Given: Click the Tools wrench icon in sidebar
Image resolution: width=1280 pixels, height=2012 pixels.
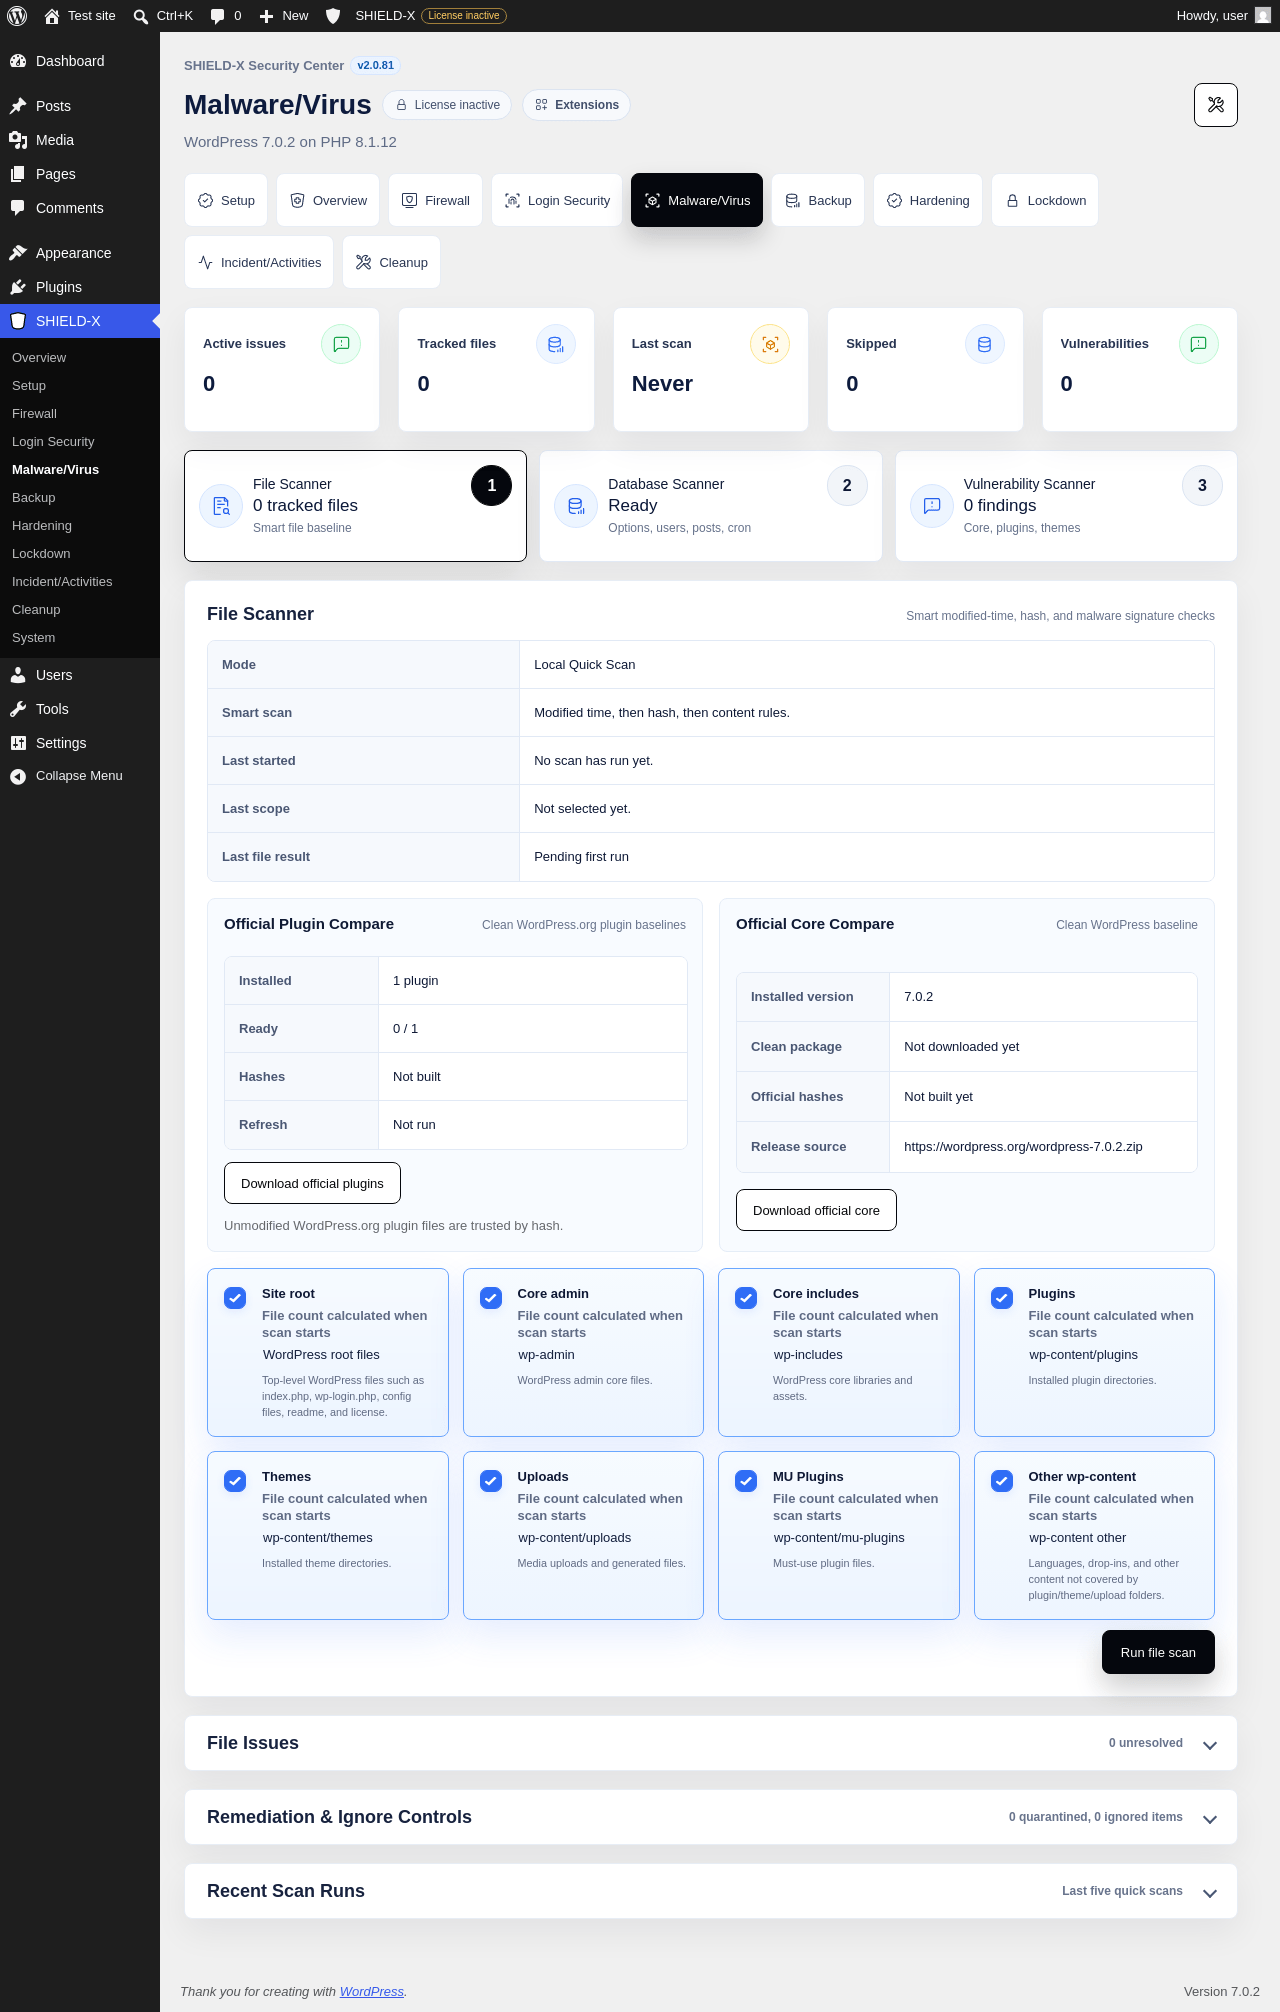Looking at the screenshot, I should pos(18,709).
